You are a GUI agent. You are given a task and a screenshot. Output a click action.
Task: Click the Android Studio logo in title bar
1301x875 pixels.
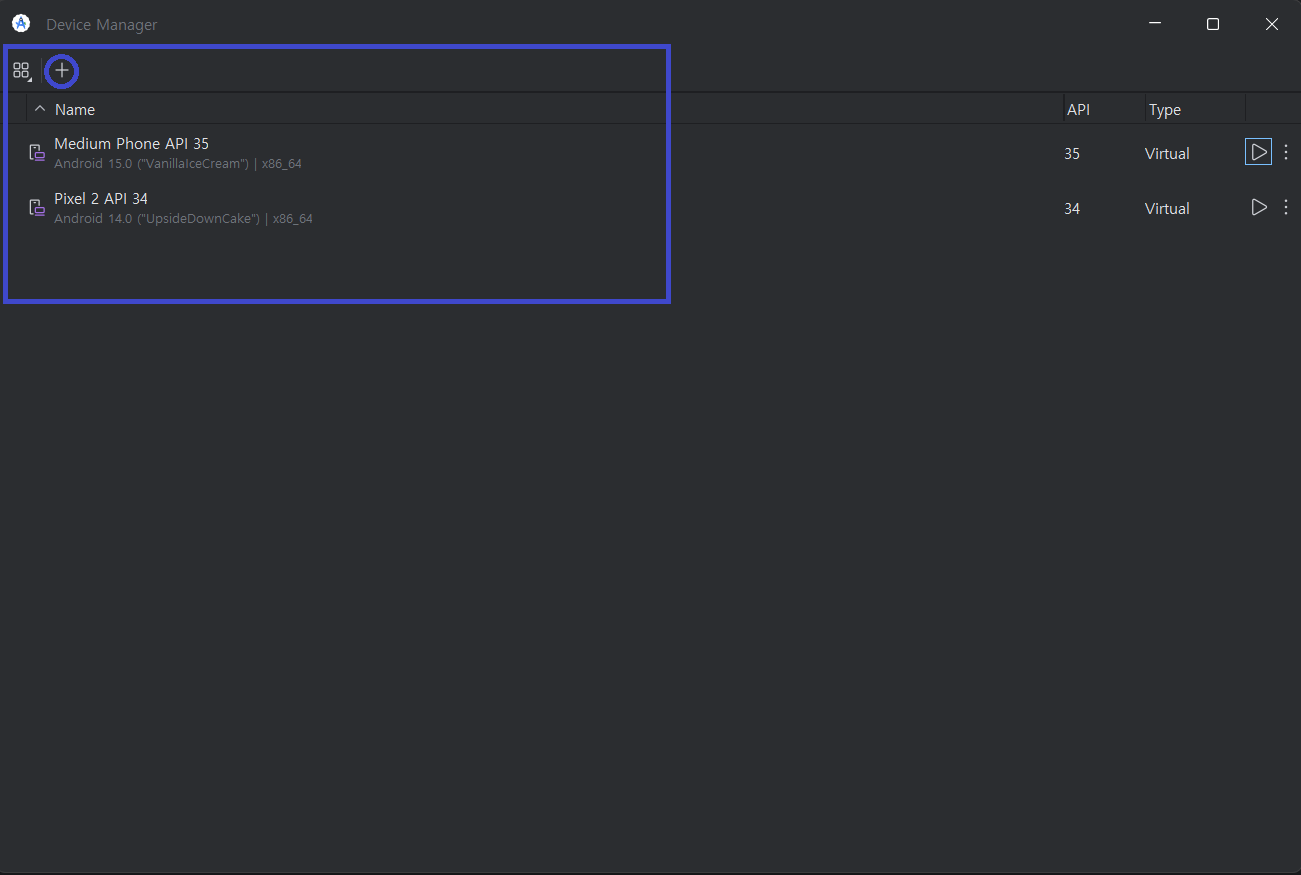[x=20, y=24]
